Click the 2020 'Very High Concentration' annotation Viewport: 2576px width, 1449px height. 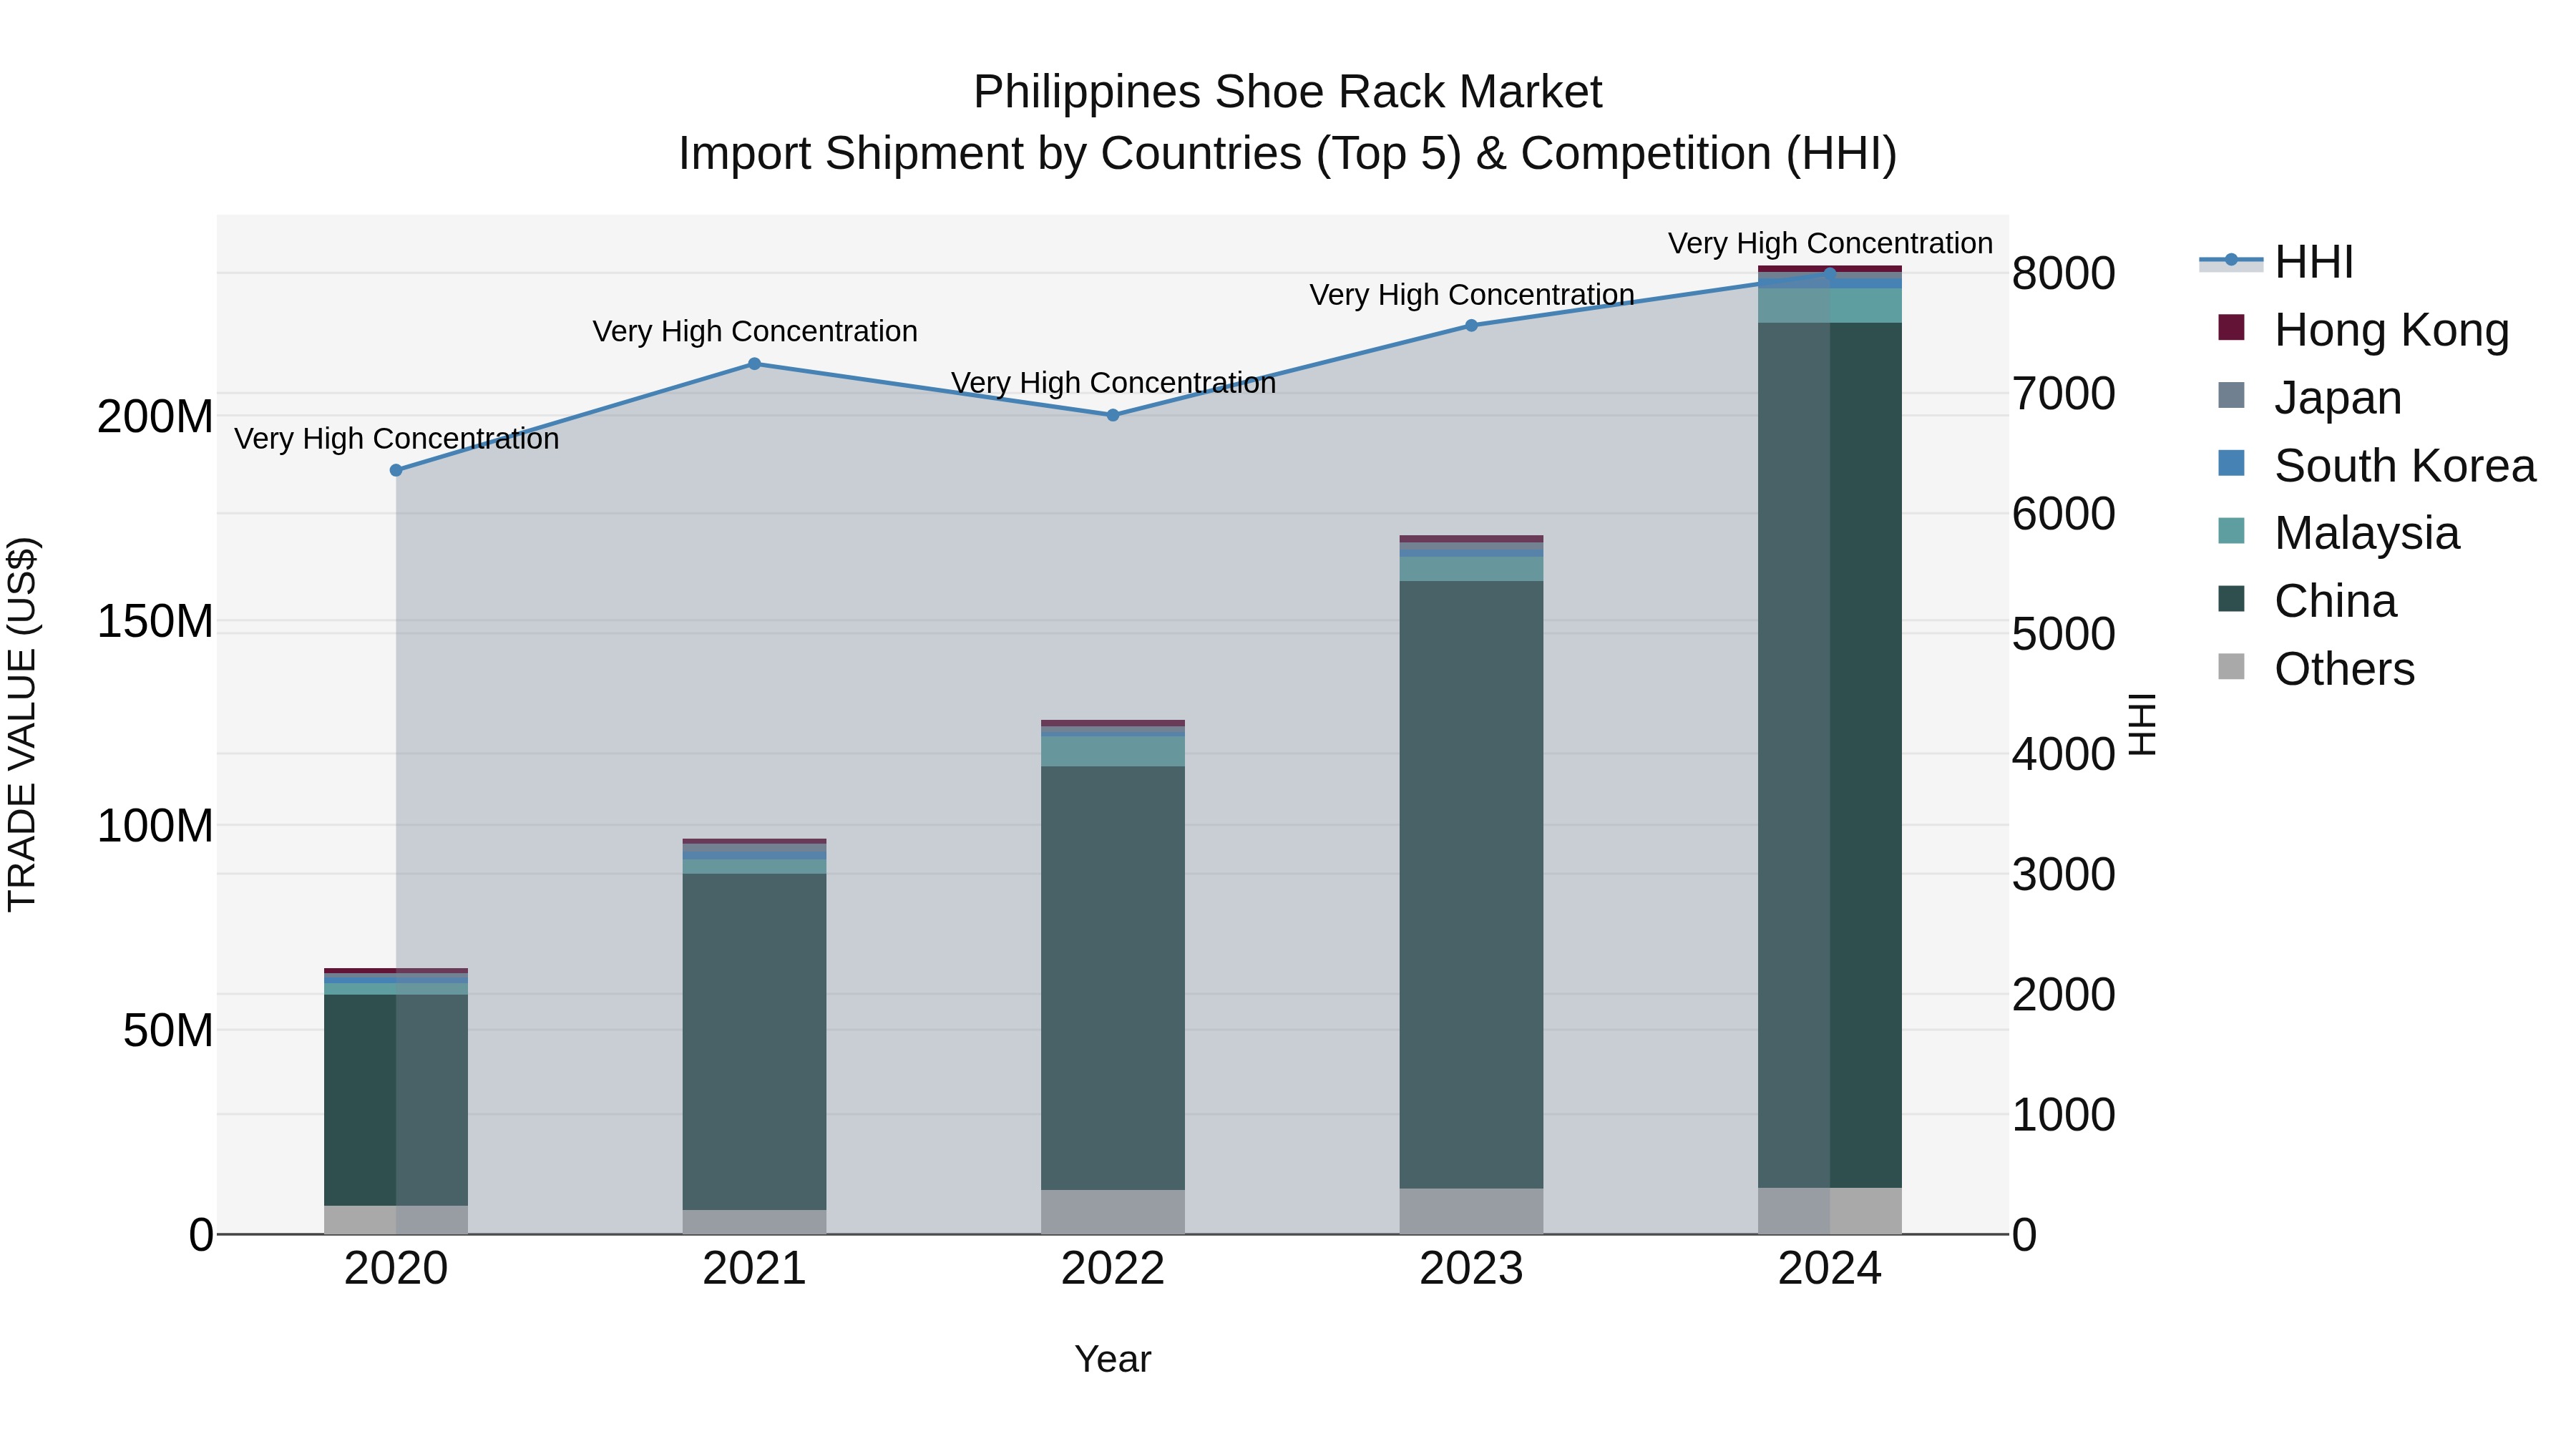pyautogui.click(x=397, y=439)
